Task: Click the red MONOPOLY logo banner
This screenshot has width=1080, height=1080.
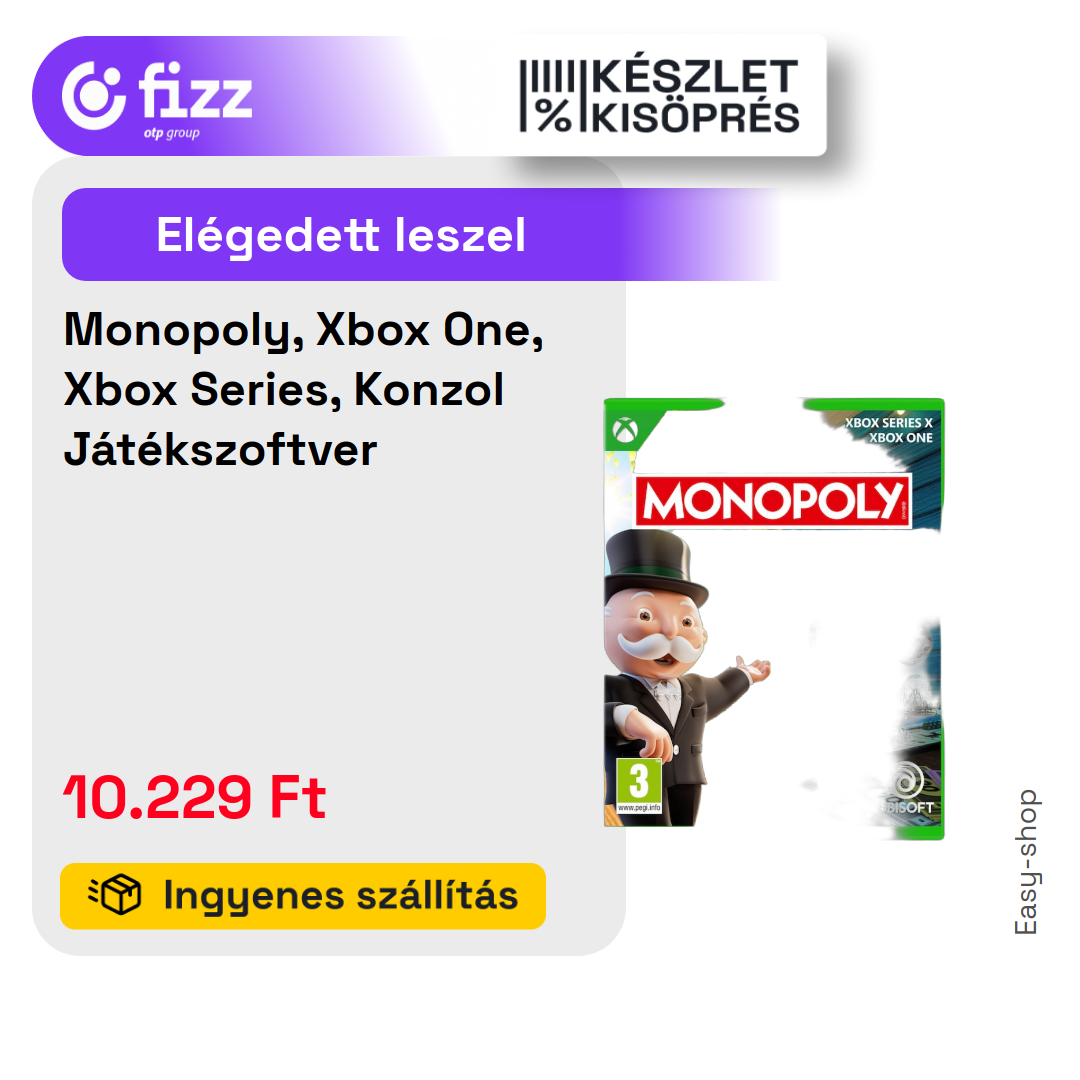Action: [x=773, y=501]
